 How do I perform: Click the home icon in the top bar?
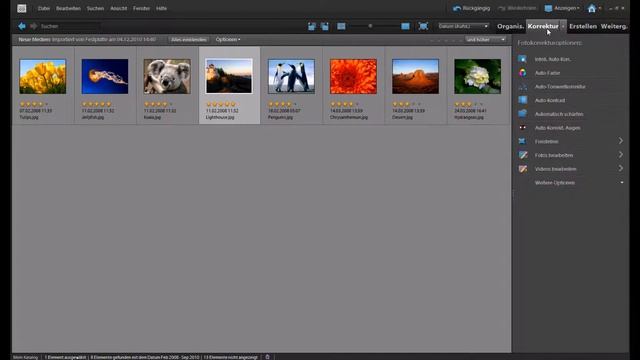tap(592, 8)
